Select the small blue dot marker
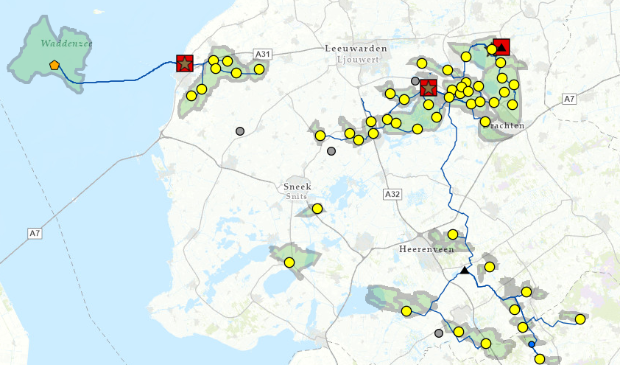Viewport: 620px width, 365px height. coord(531,344)
